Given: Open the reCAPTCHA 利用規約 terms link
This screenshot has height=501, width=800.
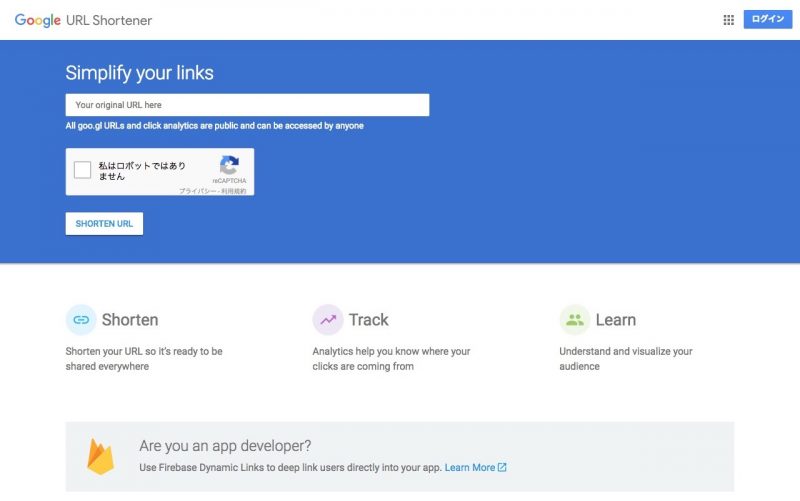Looking at the screenshot, I should click(x=234, y=190).
